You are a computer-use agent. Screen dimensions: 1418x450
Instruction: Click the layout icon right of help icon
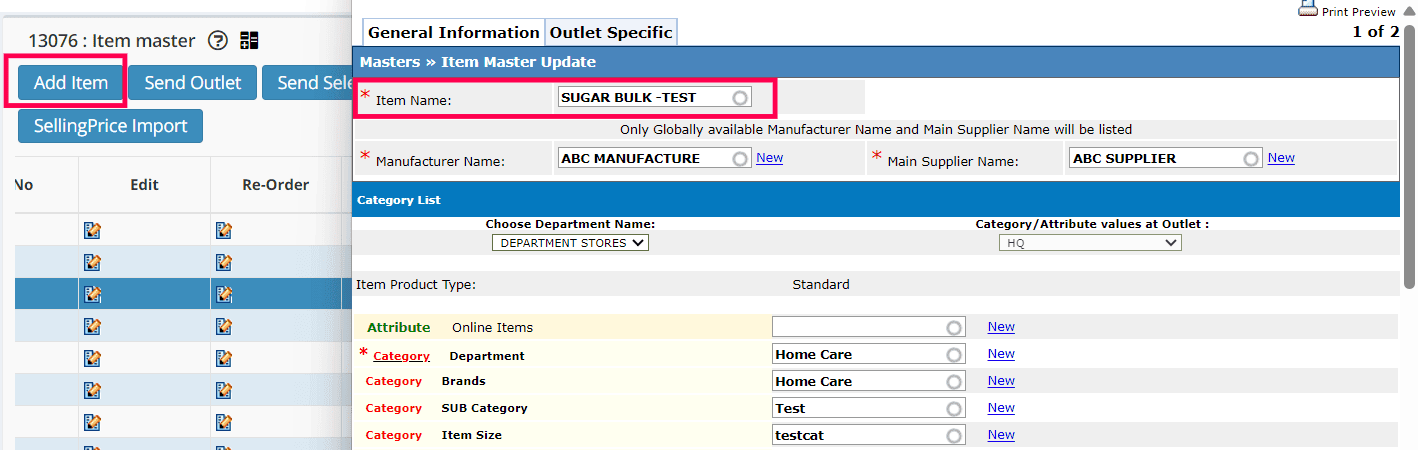pyautogui.click(x=249, y=41)
